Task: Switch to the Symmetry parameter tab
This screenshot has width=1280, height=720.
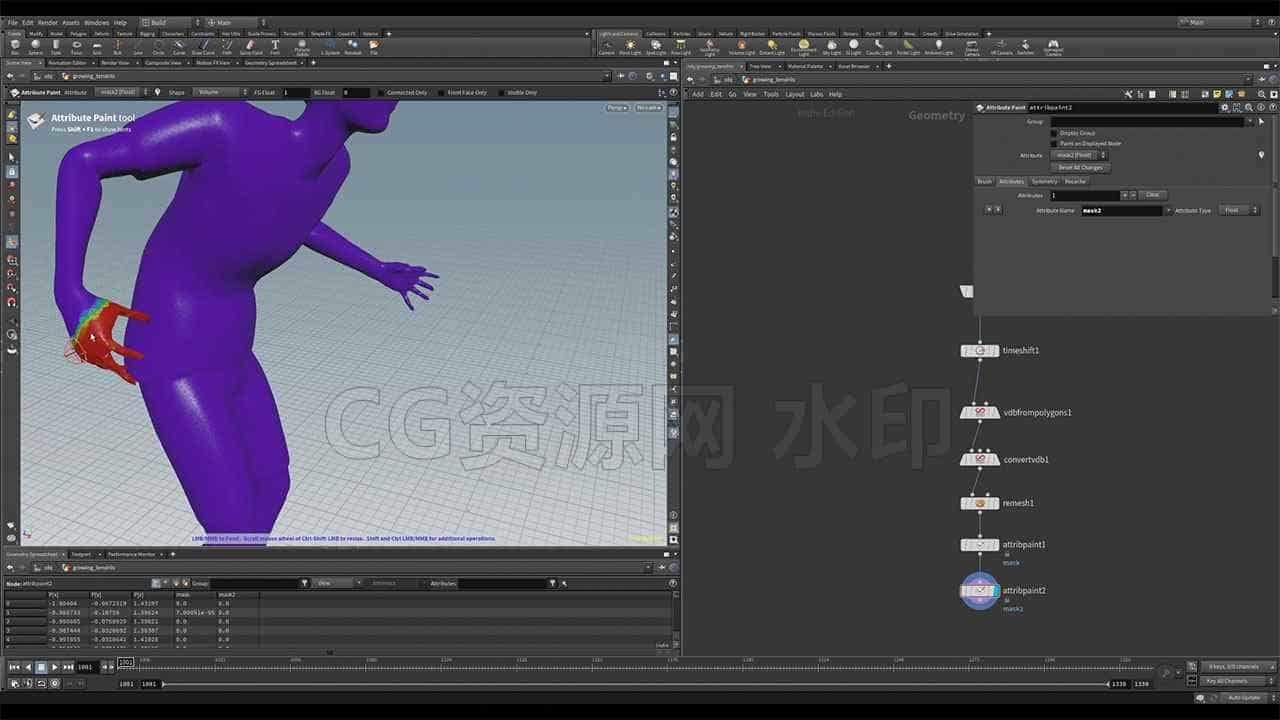Action: (x=1044, y=181)
